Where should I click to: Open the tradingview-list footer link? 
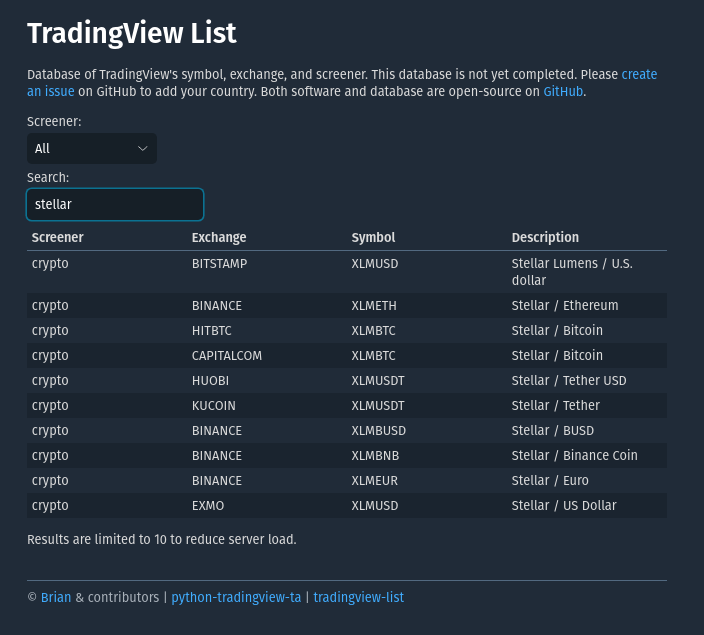tap(359, 597)
